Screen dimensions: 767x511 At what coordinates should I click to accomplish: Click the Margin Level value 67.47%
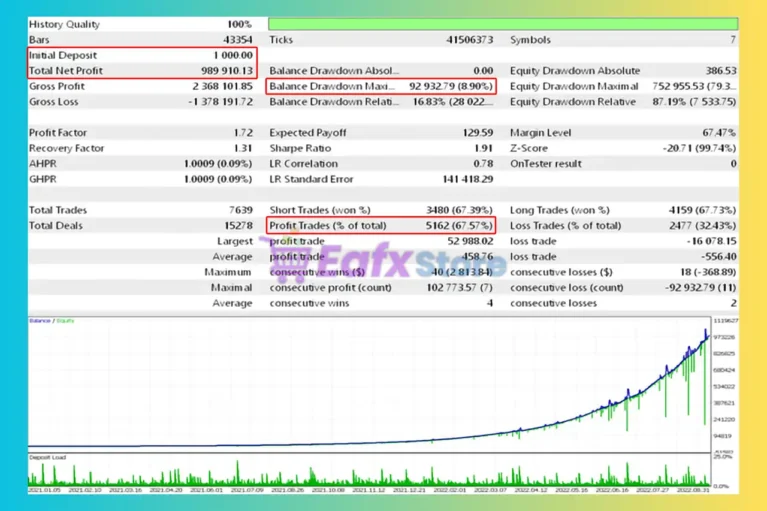[x=719, y=133]
